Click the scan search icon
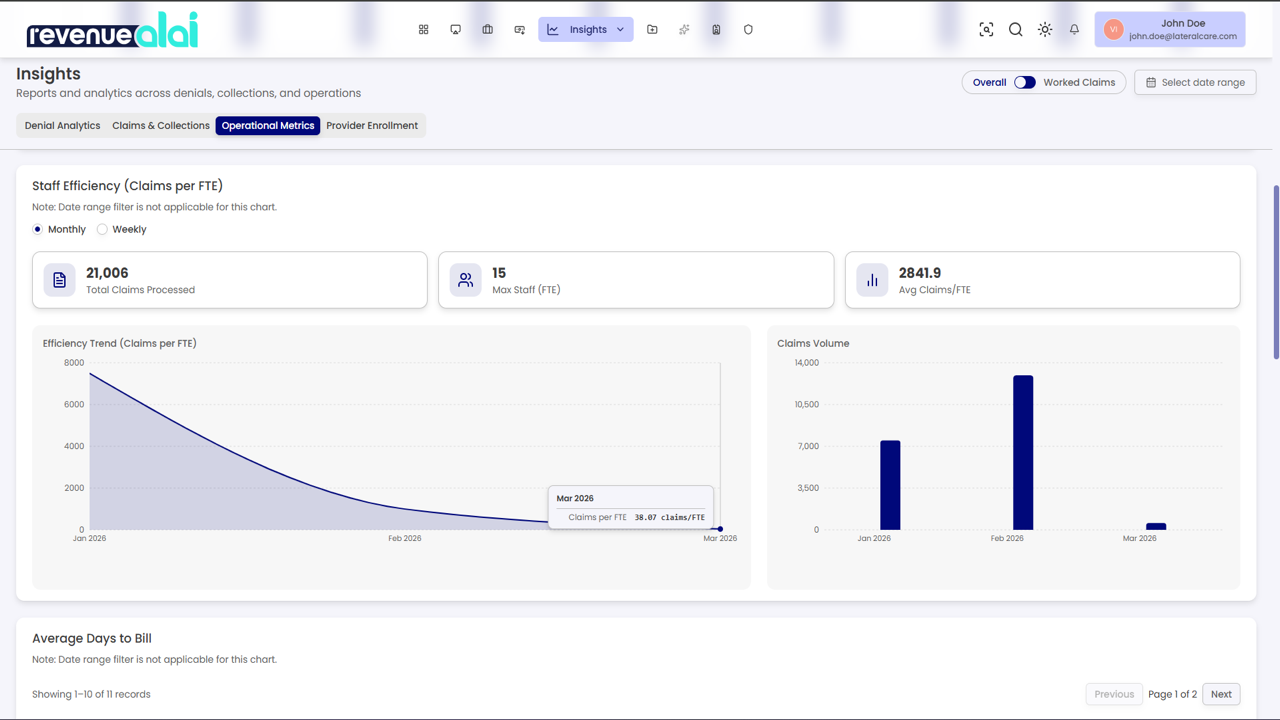 click(x=986, y=30)
